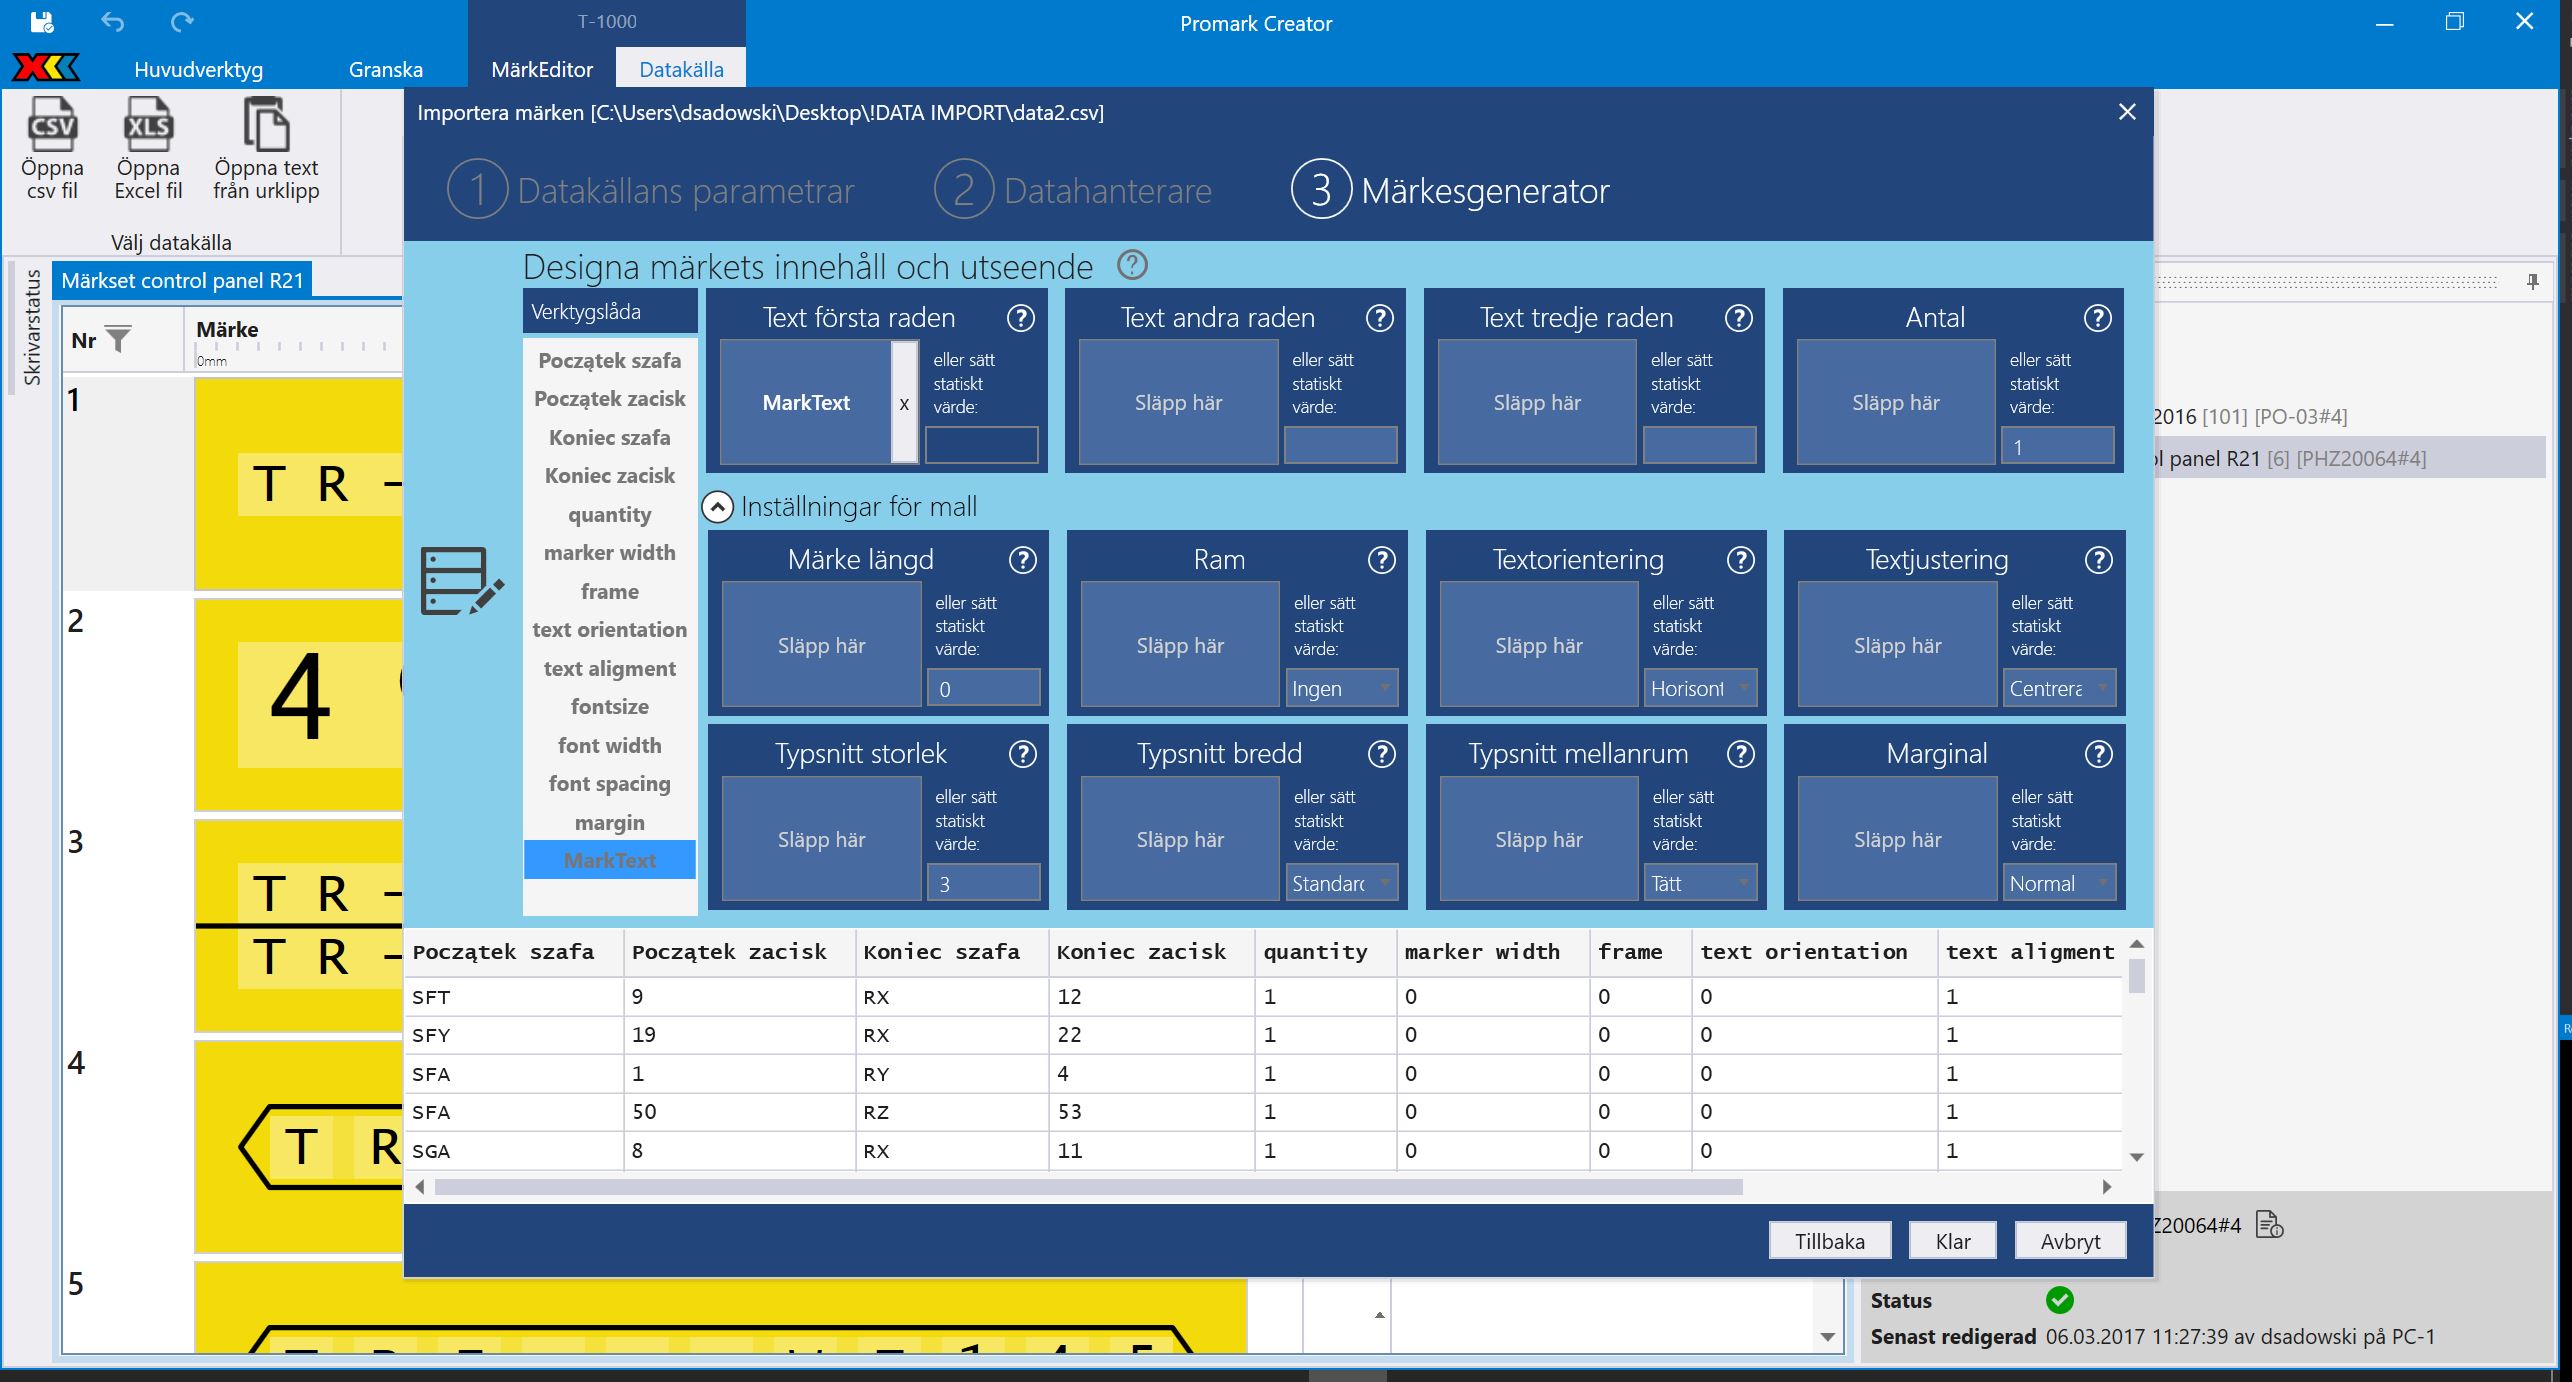Click the Avbryt button

click(x=2070, y=1241)
